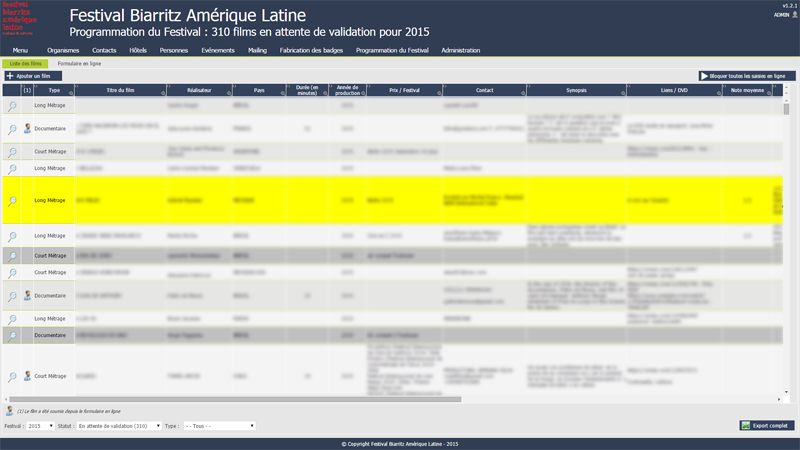
Task: Click the Export complet button
Action: [767, 426]
